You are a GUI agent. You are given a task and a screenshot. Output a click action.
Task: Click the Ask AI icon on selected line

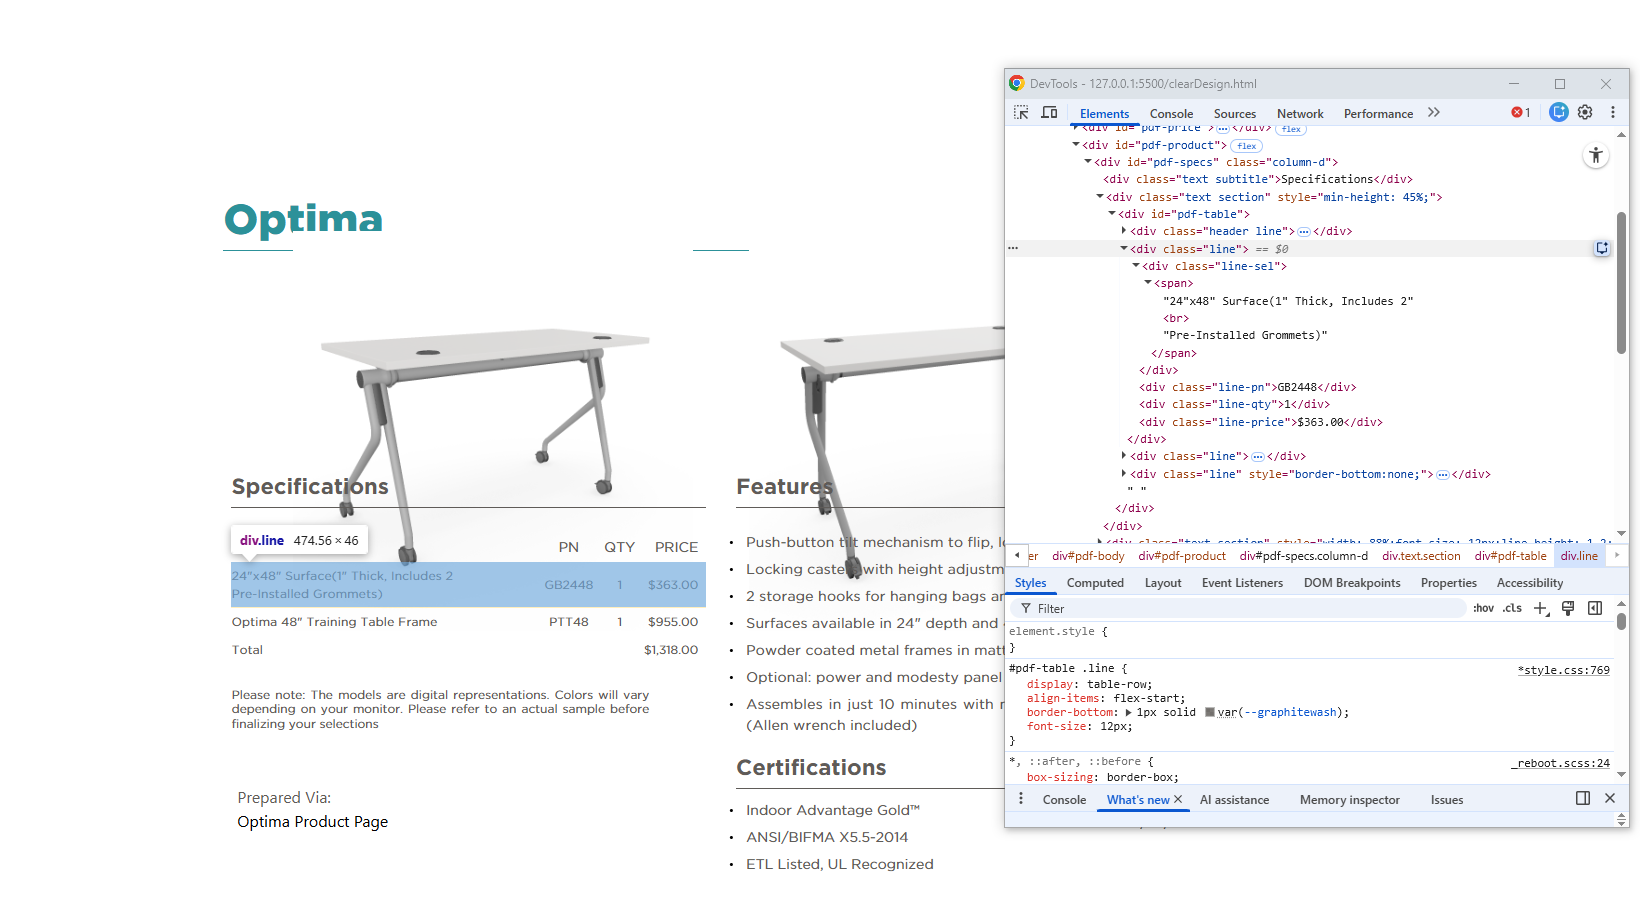[x=1602, y=249]
